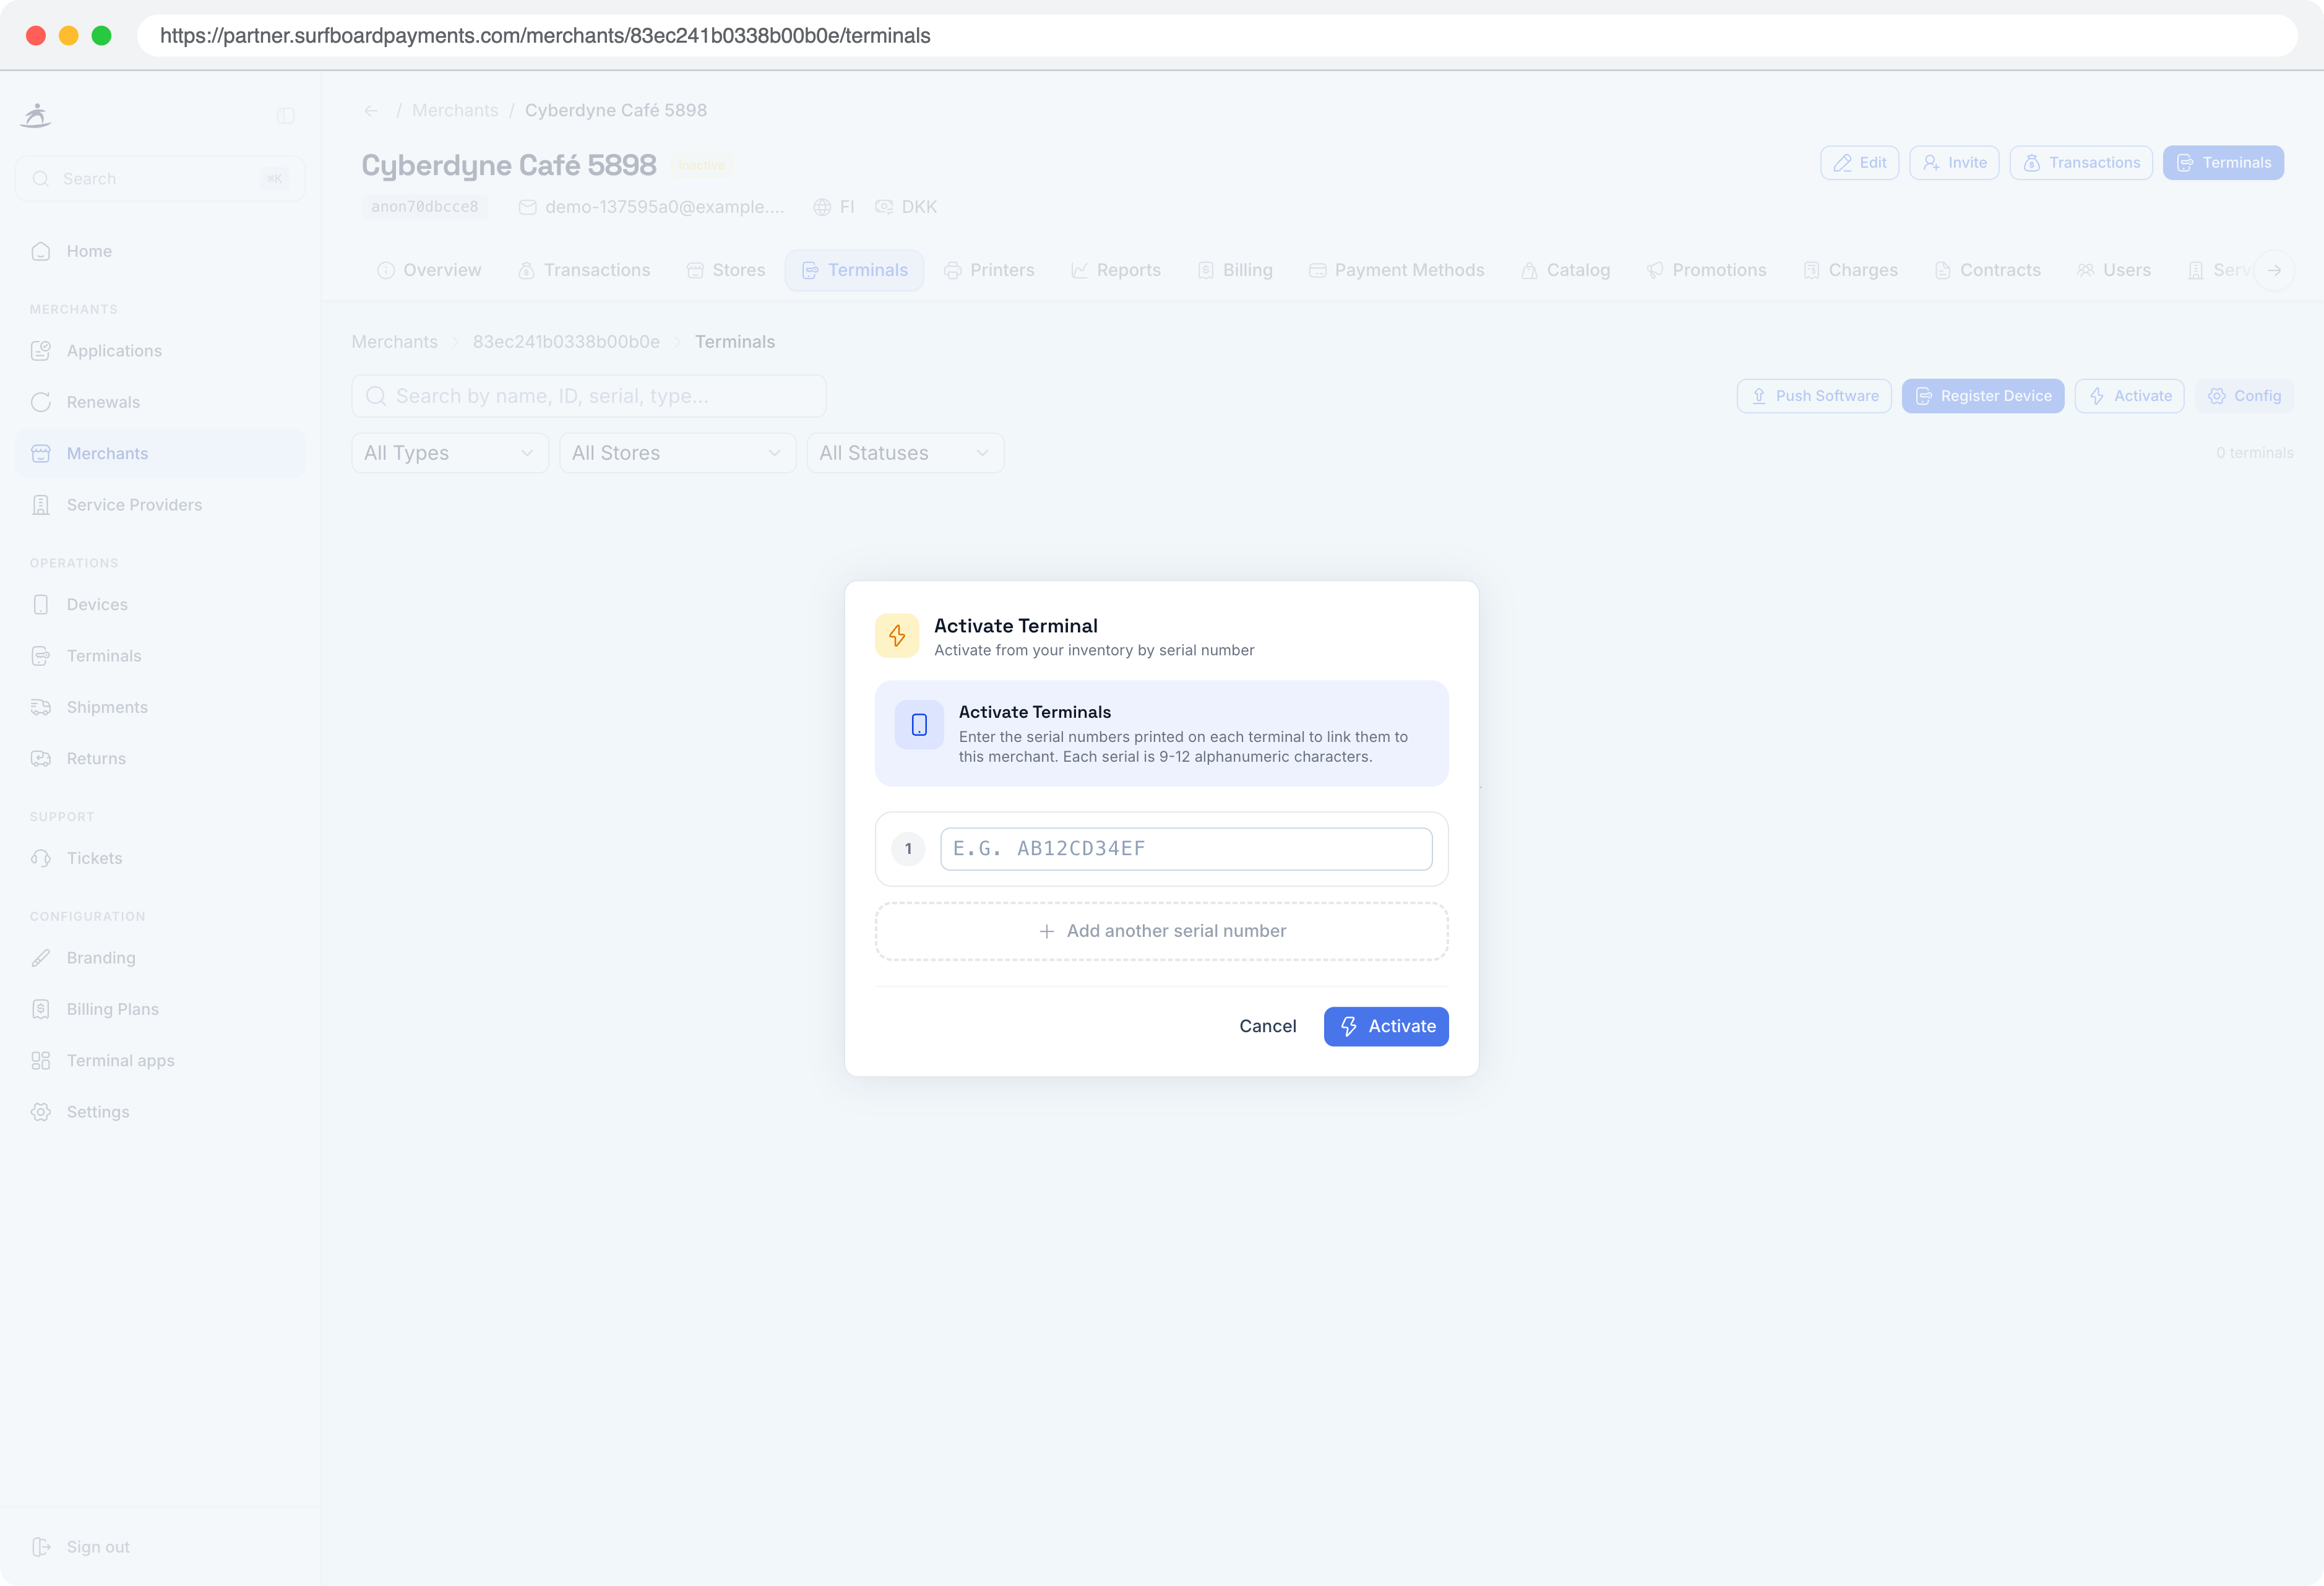The image size is (2324, 1586).
Task: Click the Terminals header button
Action: click(x=2223, y=163)
